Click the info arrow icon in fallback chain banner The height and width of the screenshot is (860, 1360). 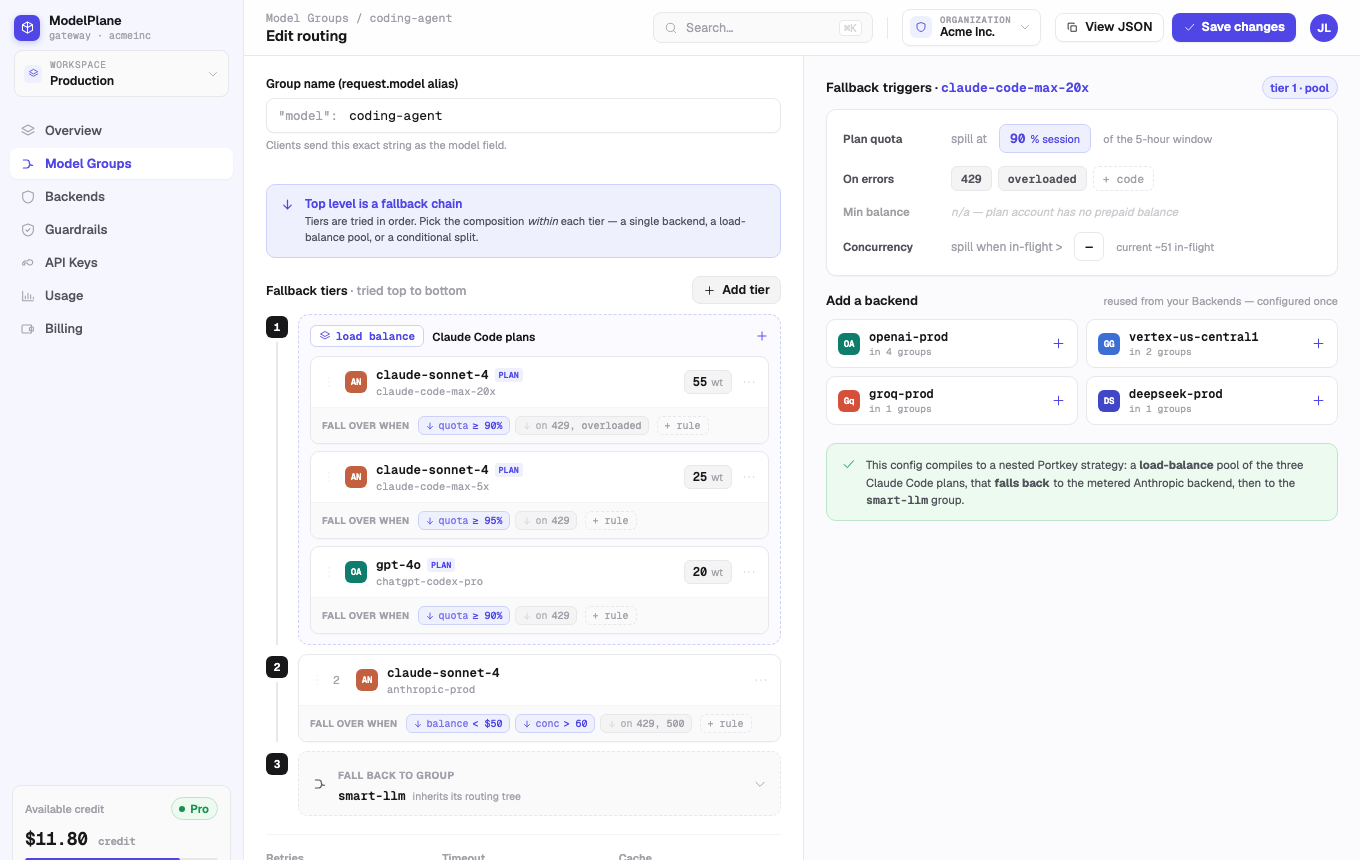(288, 203)
